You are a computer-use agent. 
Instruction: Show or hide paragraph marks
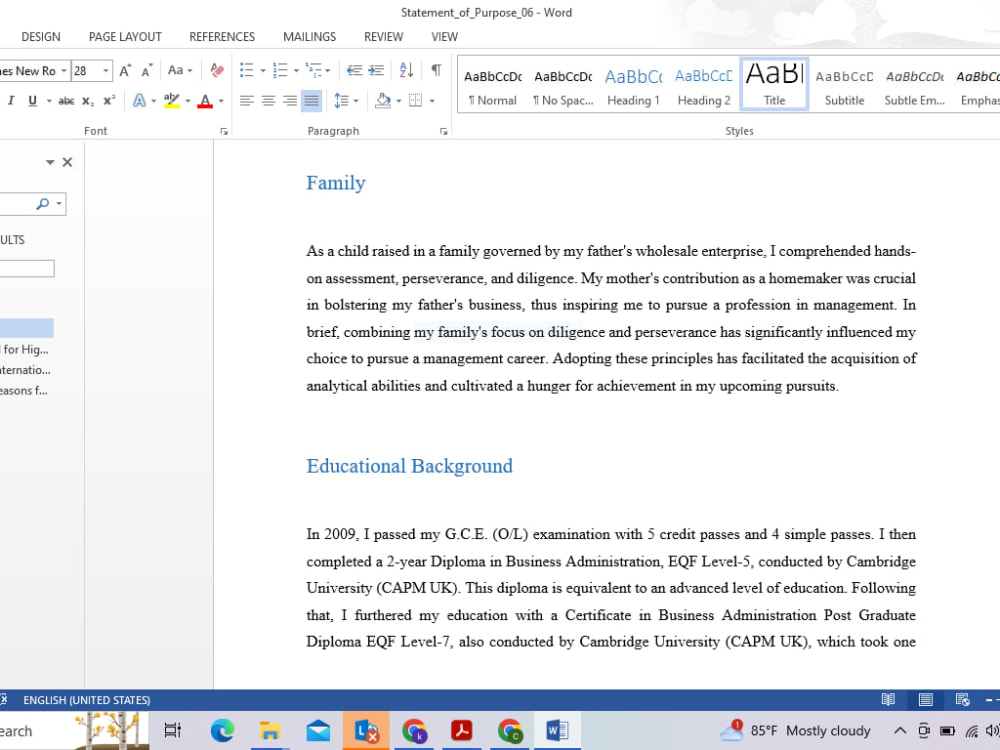(436, 70)
